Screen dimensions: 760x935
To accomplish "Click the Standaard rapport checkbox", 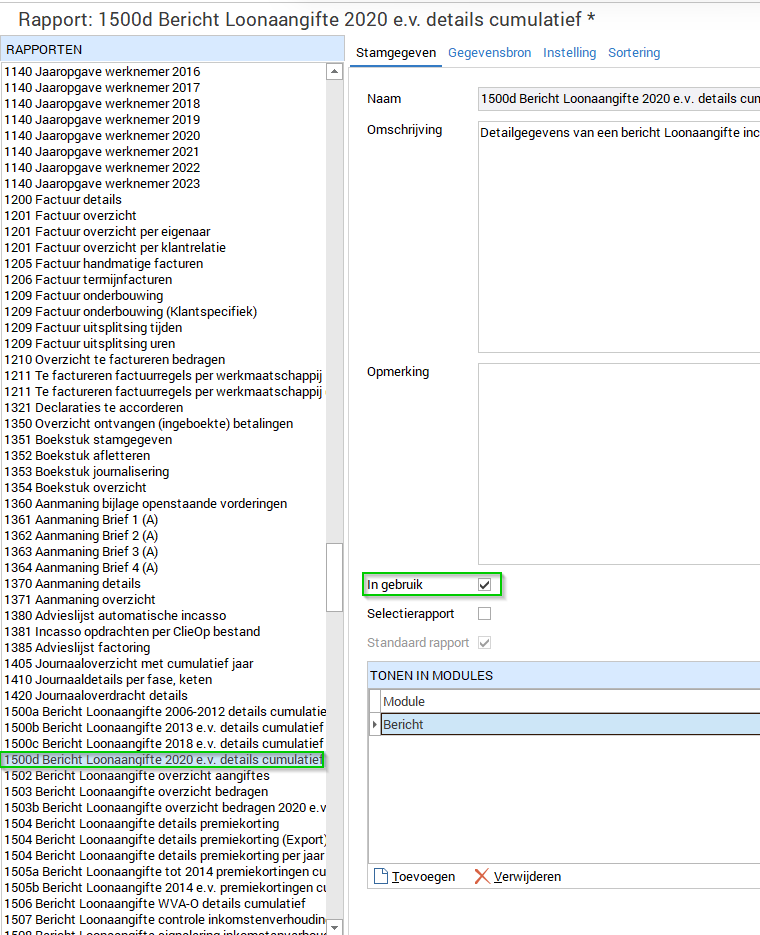I will tap(484, 643).
